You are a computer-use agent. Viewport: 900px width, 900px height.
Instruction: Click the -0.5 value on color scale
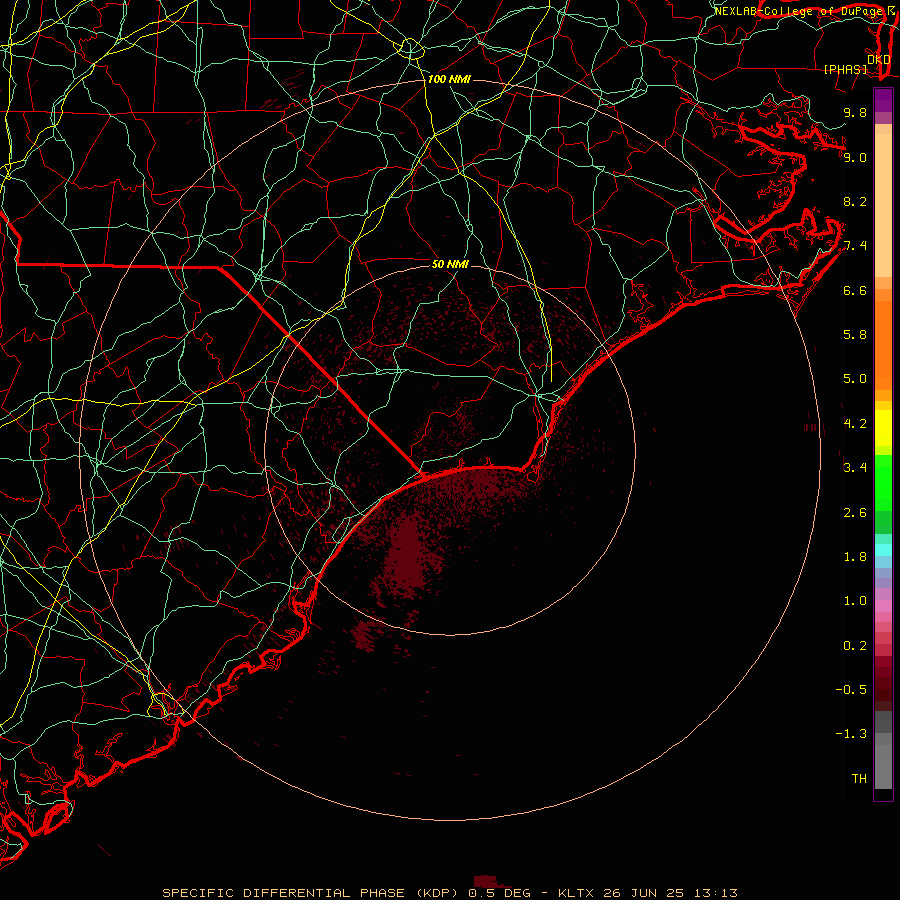[852, 690]
